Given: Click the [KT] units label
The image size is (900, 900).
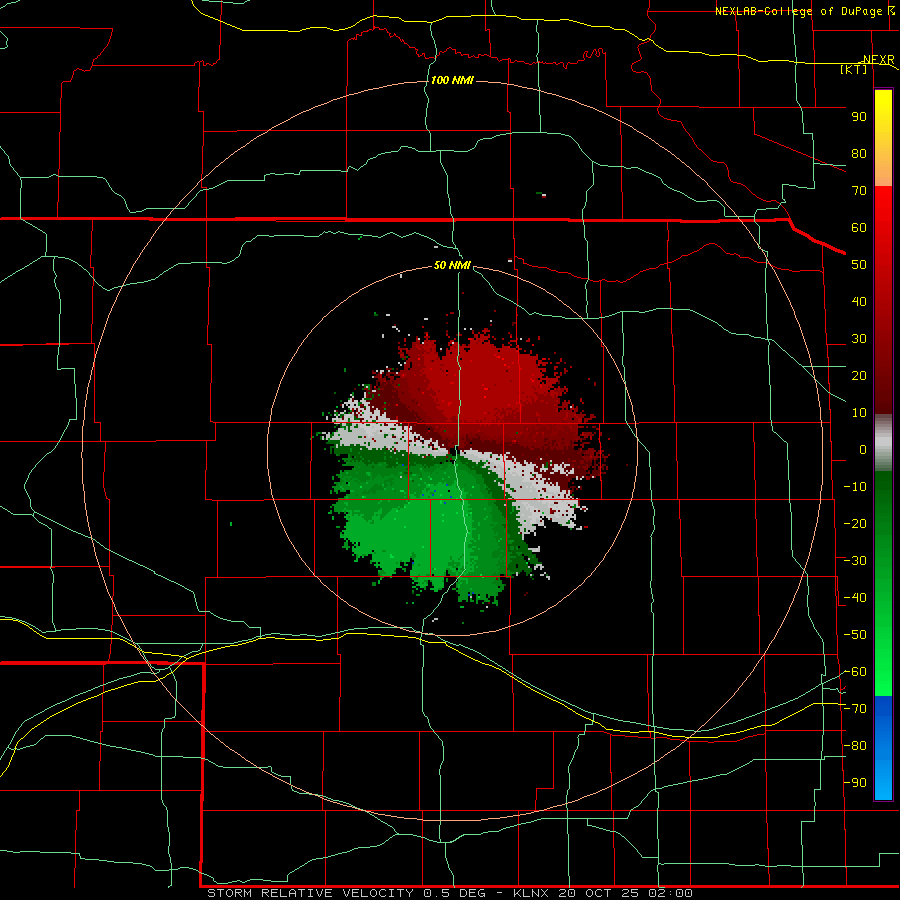Looking at the screenshot, I should pyautogui.click(x=854, y=69).
